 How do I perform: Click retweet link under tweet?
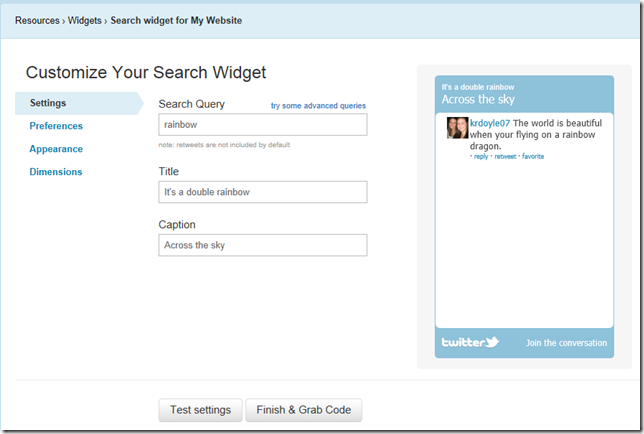505,156
